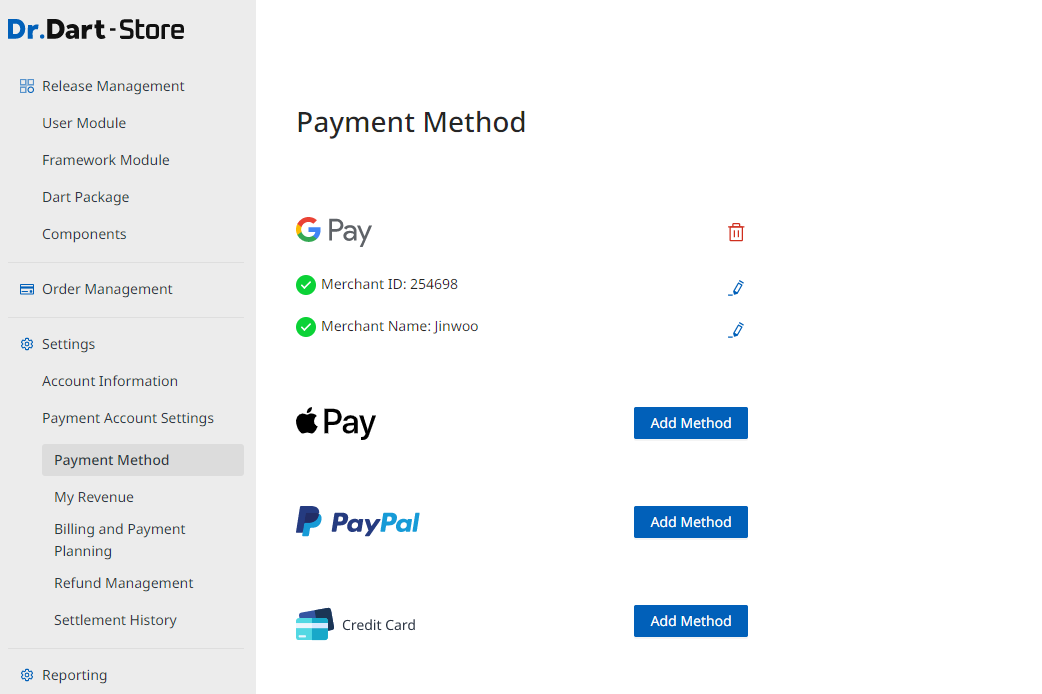Open Release Management section
This screenshot has height=694, width=1042.
[113, 86]
